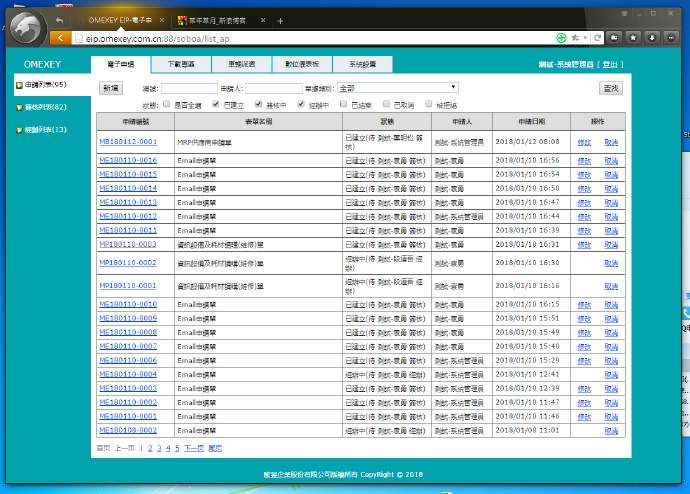The image size is (690, 494).
Task: Open the dropdown arrow next to bookmark star
Action: coord(585,38)
